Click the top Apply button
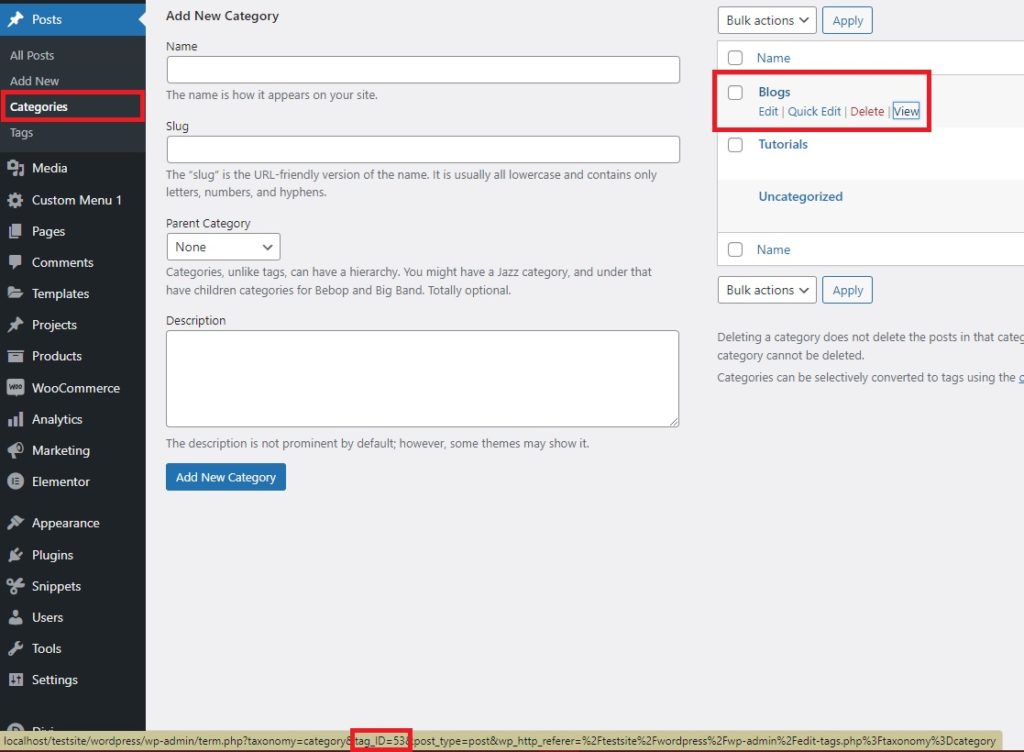 [847, 20]
